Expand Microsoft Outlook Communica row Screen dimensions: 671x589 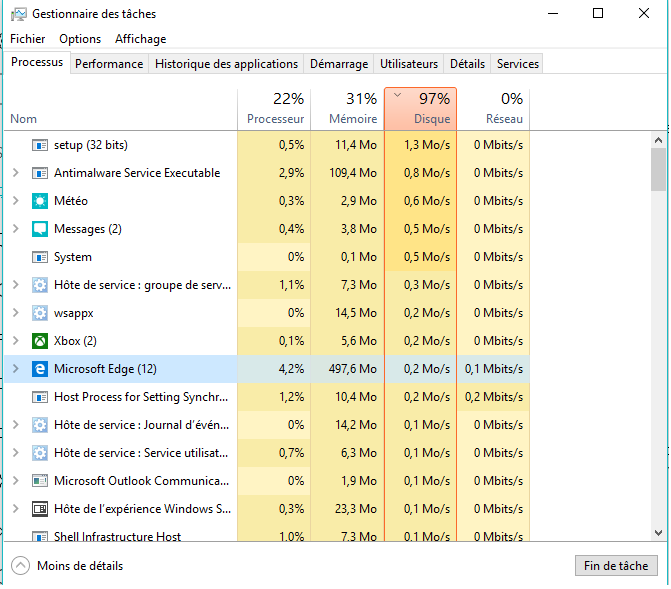tap(16, 481)
